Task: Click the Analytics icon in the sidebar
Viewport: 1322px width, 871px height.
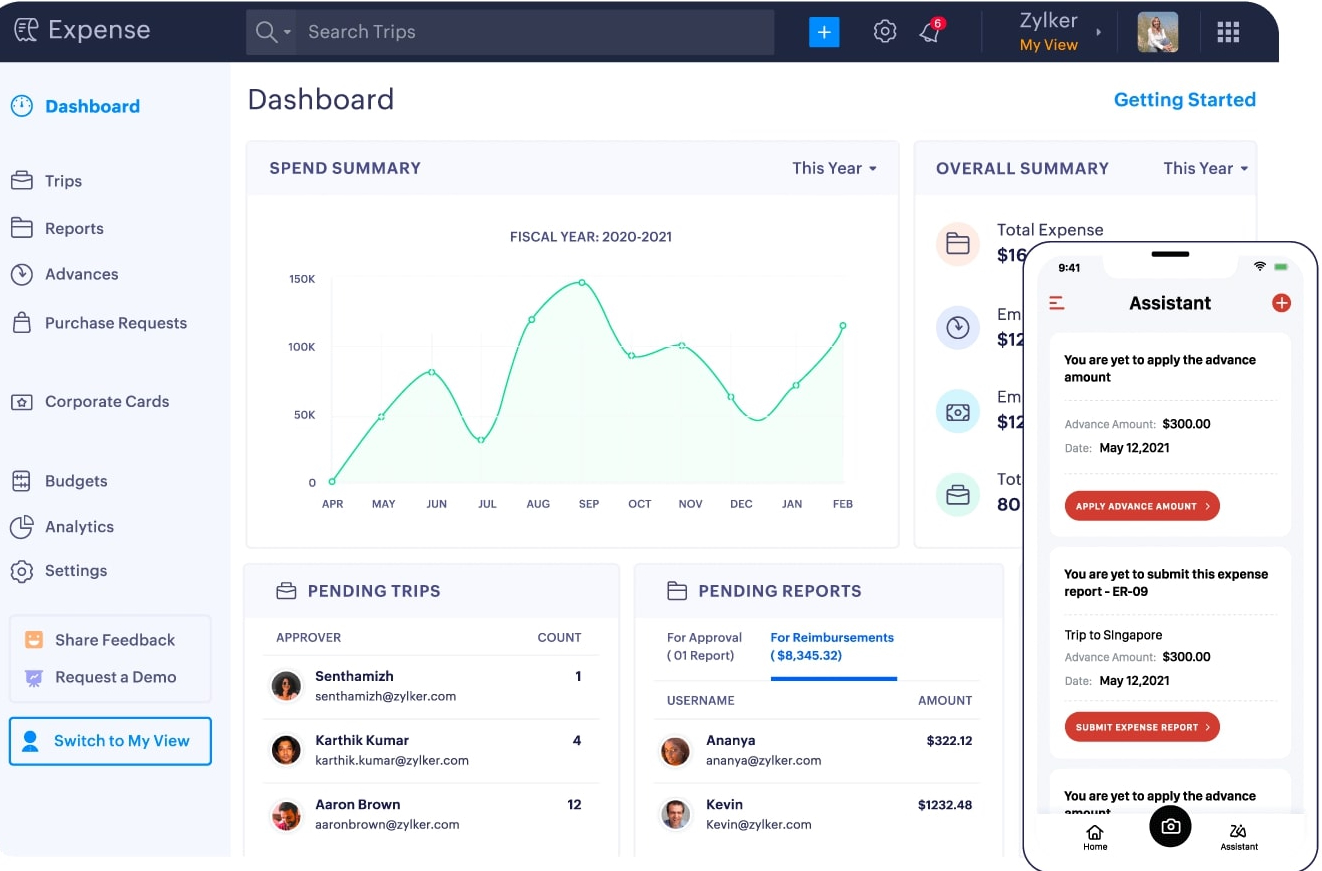Action: coord(22,527)
